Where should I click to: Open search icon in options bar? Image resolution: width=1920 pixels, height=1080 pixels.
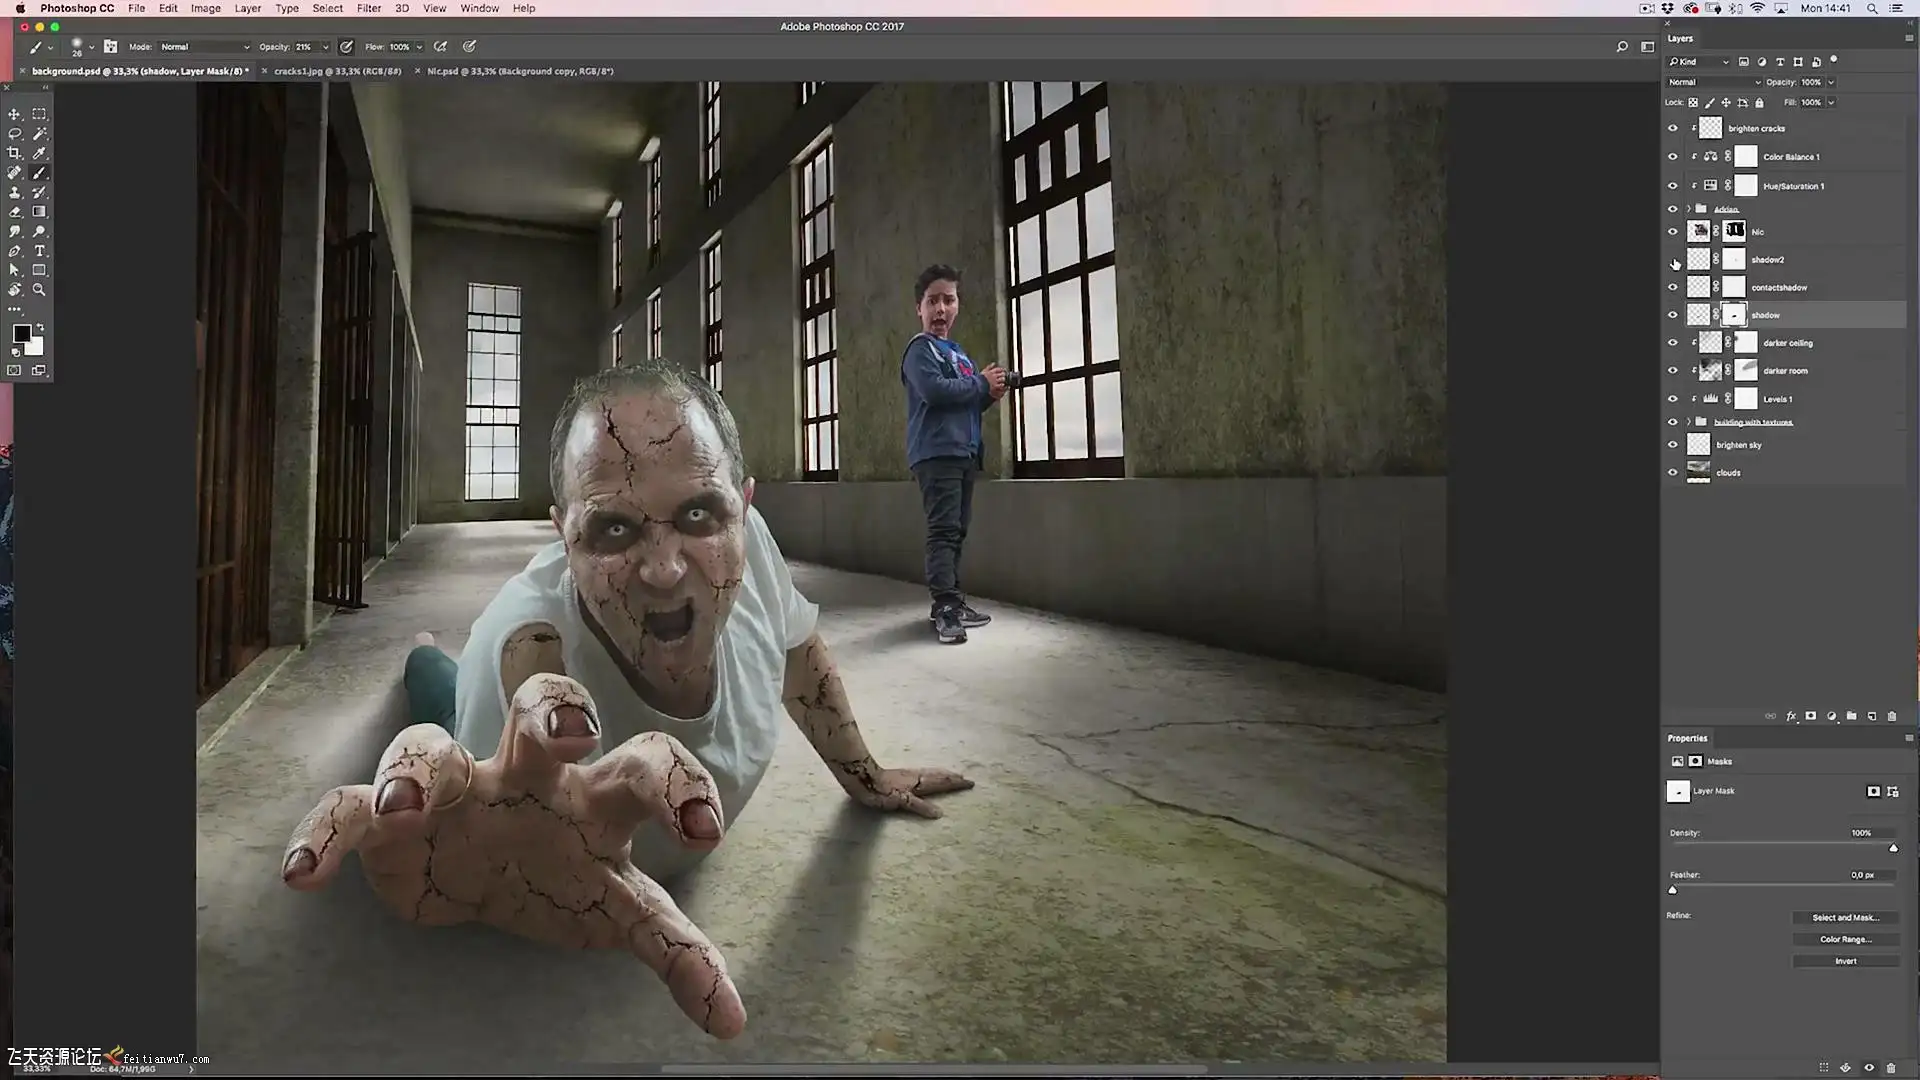pyautogui.click(x=1622, y=47)
